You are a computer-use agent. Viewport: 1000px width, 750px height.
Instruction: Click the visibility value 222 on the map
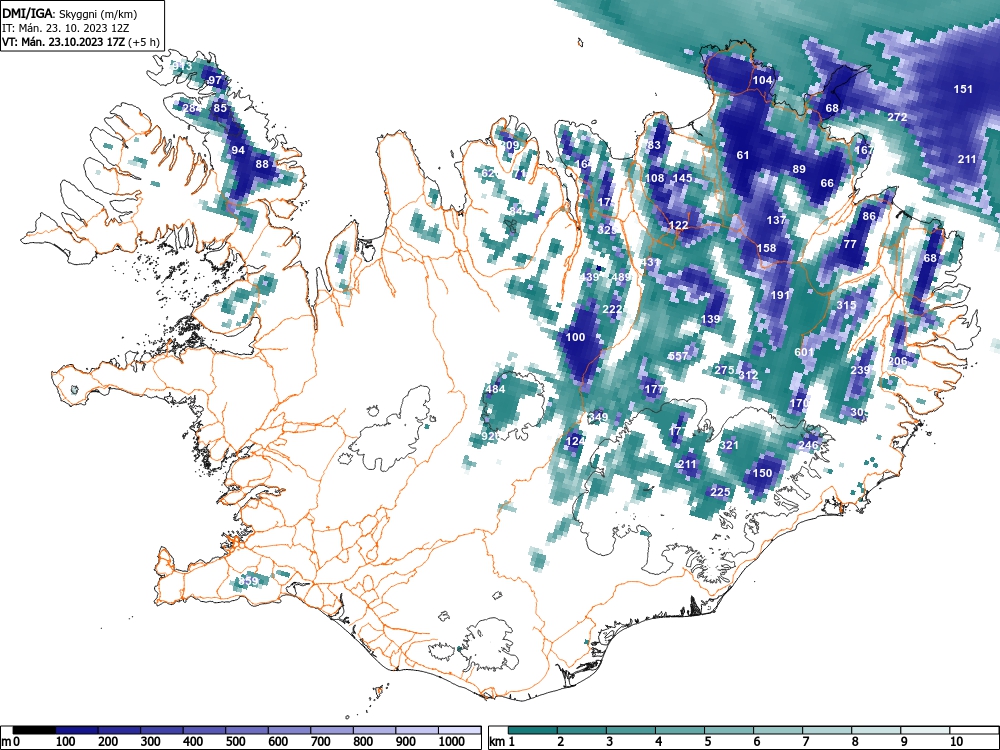coord(612,309)
